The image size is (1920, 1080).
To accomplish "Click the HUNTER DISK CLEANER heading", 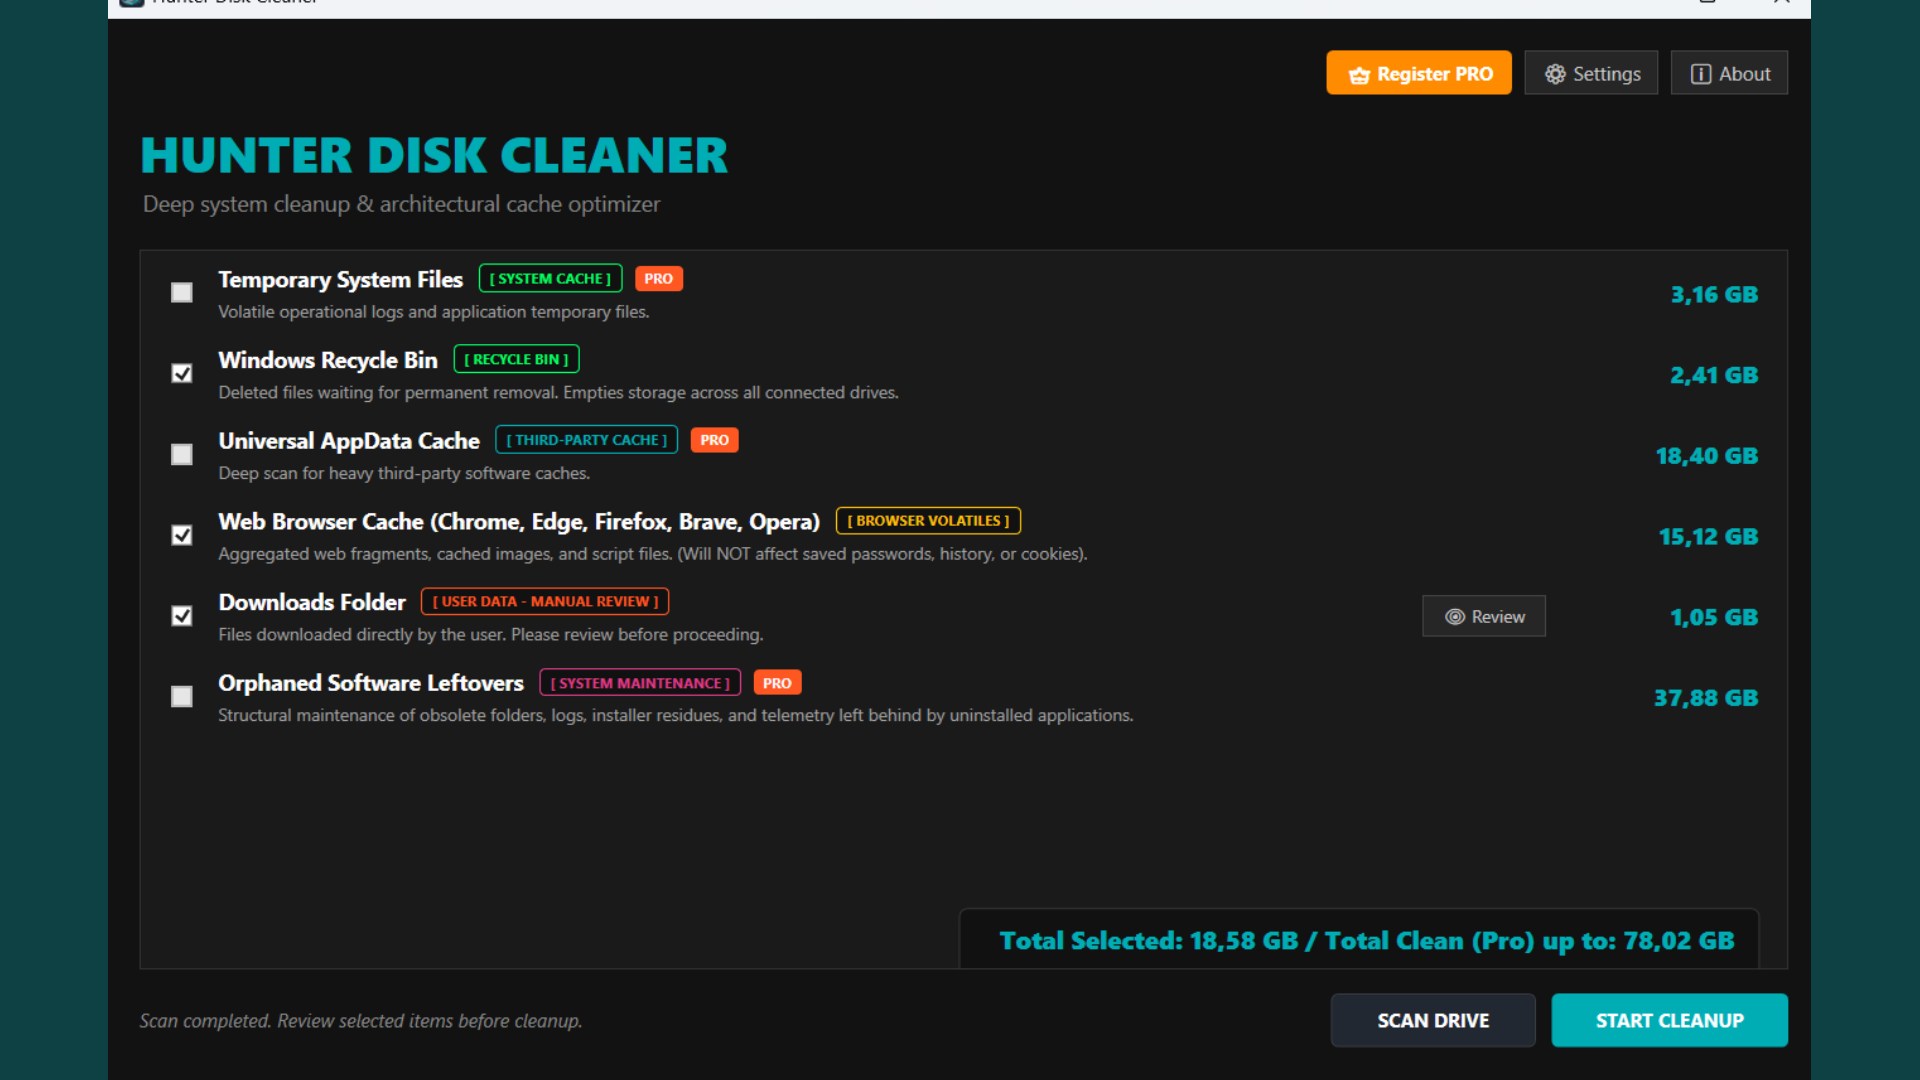I will (x=434, y=155).
